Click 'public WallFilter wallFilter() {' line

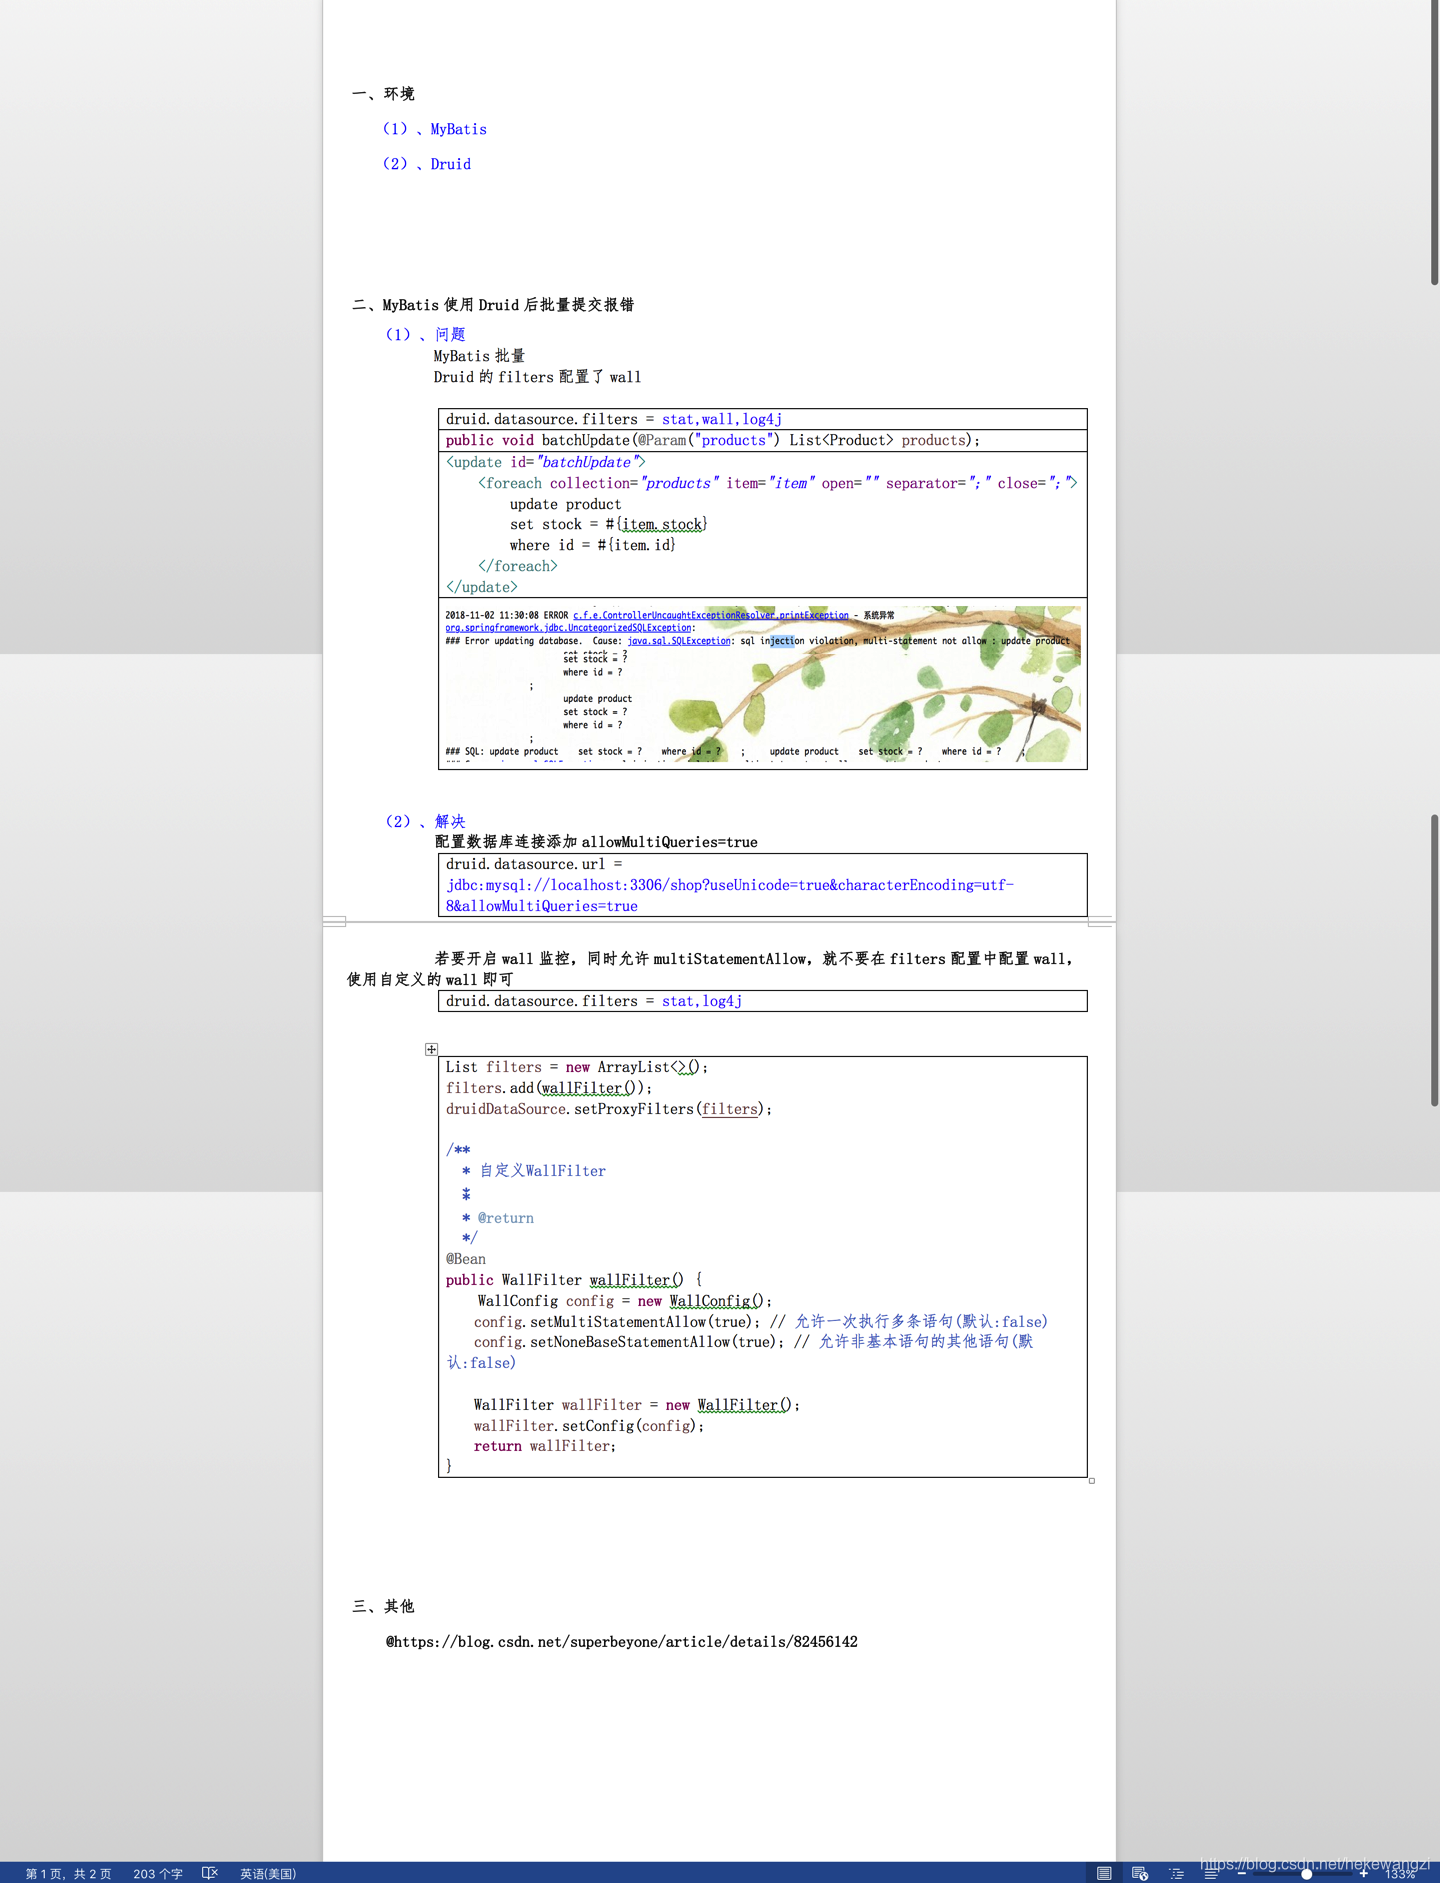point(574,1280)
